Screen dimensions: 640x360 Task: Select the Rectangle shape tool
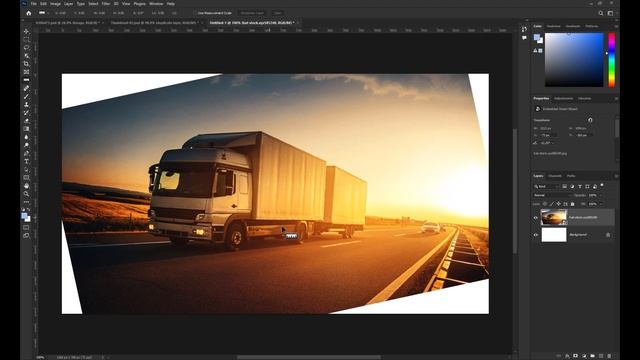27,178
